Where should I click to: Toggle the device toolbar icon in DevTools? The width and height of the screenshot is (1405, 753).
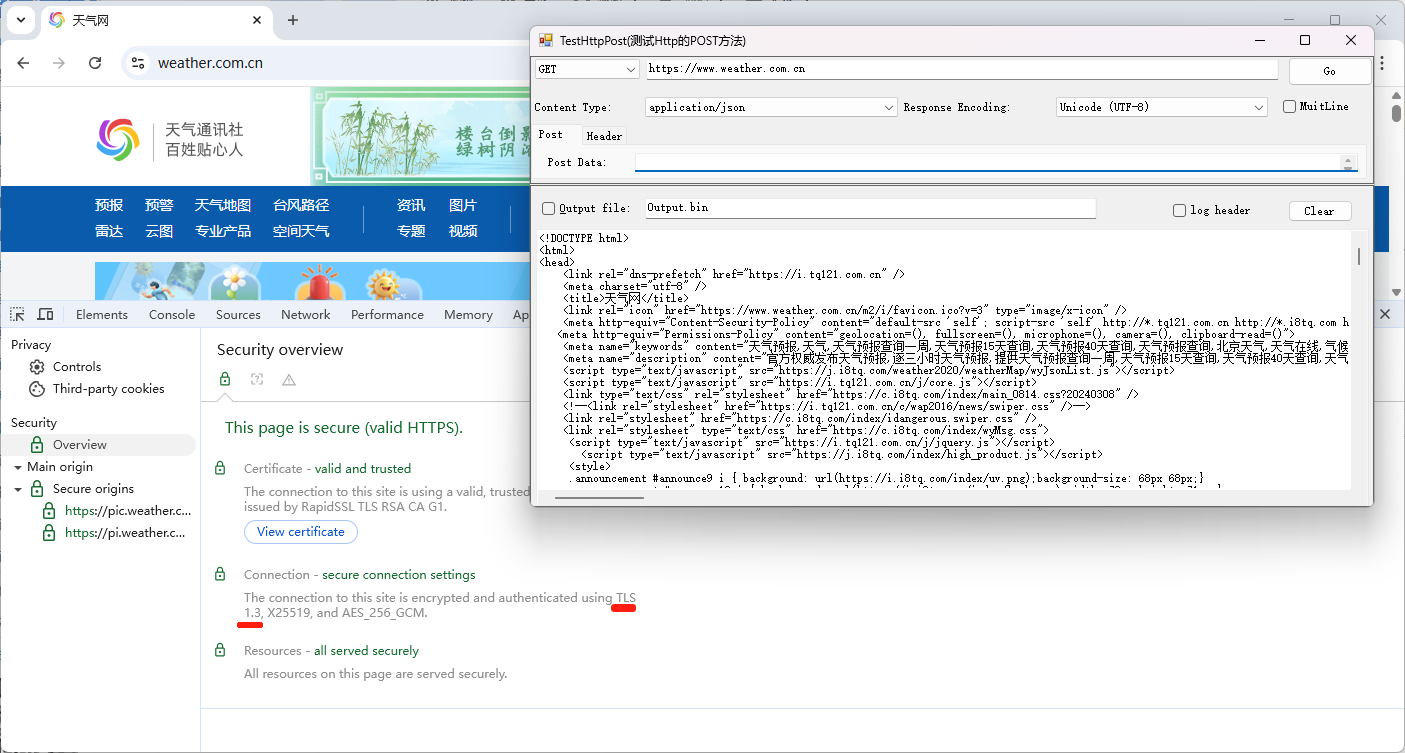(45, 314)
